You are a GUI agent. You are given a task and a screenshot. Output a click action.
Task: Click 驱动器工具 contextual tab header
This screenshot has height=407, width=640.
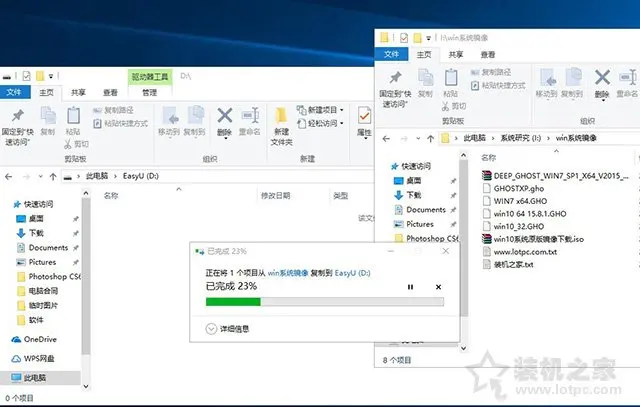(150, 76)
